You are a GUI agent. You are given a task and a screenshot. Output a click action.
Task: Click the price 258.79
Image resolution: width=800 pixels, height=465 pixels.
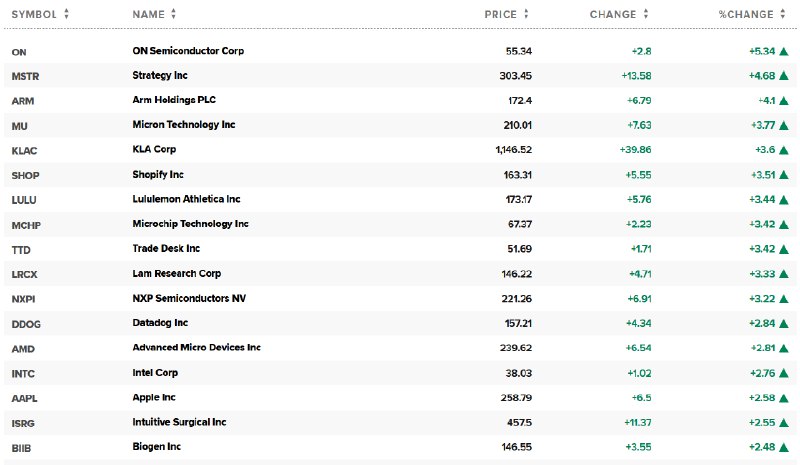tap(516, 398)
